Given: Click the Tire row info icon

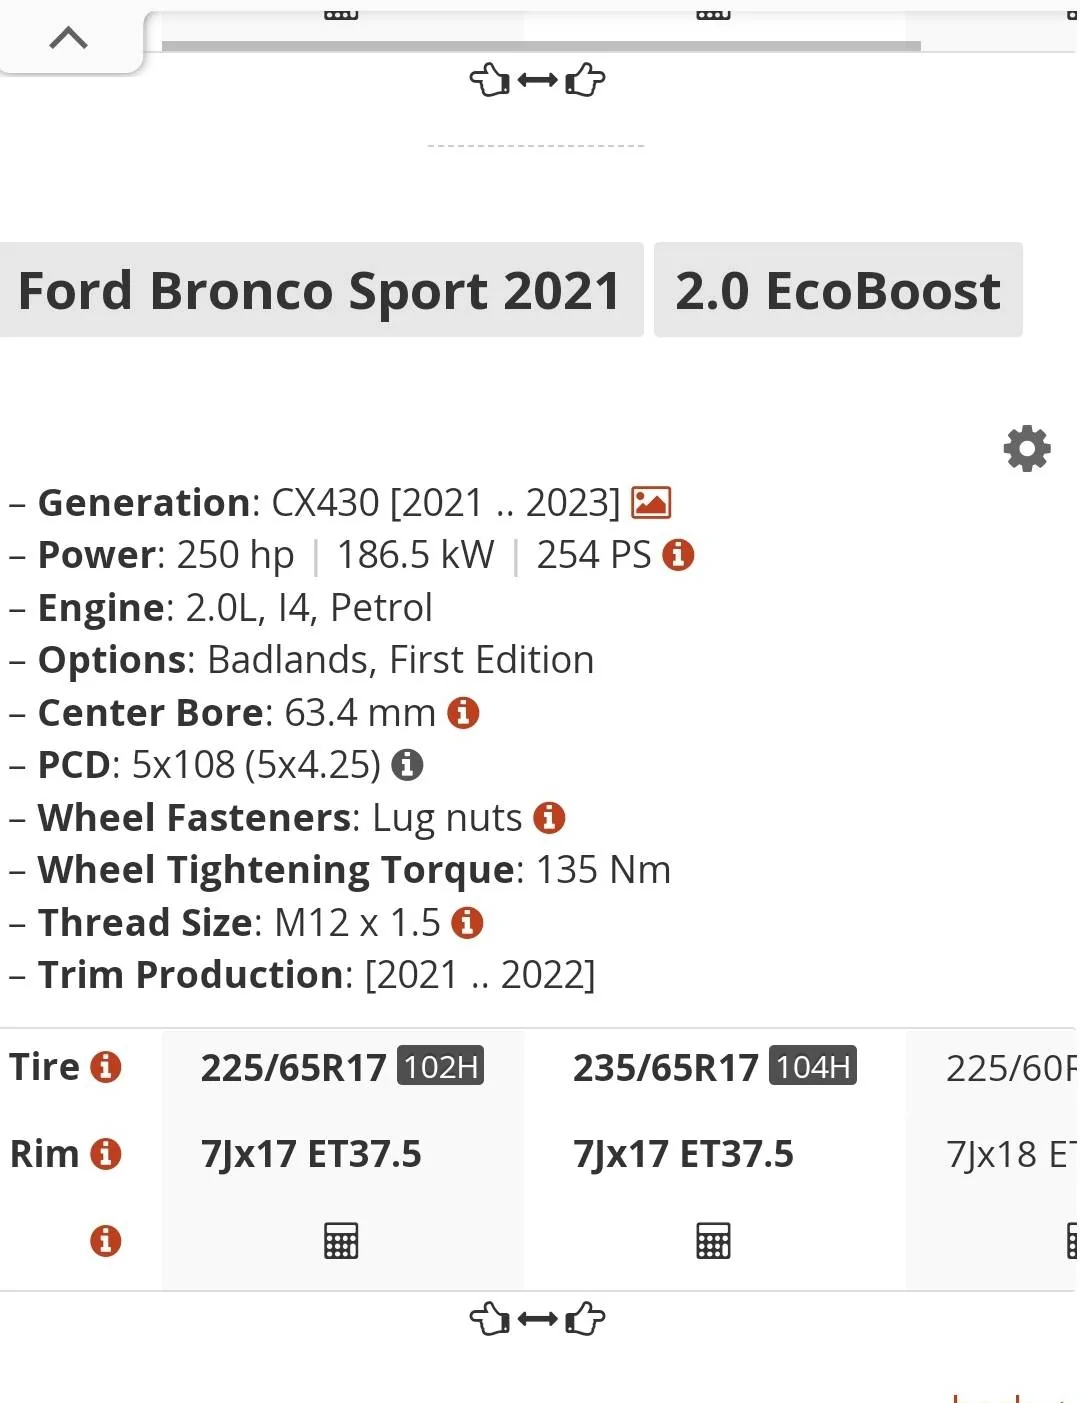Looking at the screenshot, I should (x=106, y=1066).
